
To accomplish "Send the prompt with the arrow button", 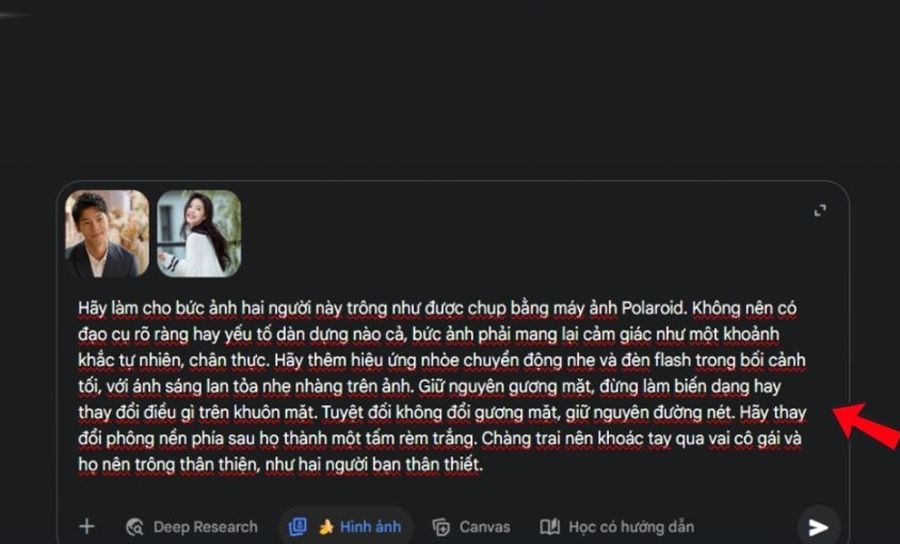I will [x=818, y=526].
